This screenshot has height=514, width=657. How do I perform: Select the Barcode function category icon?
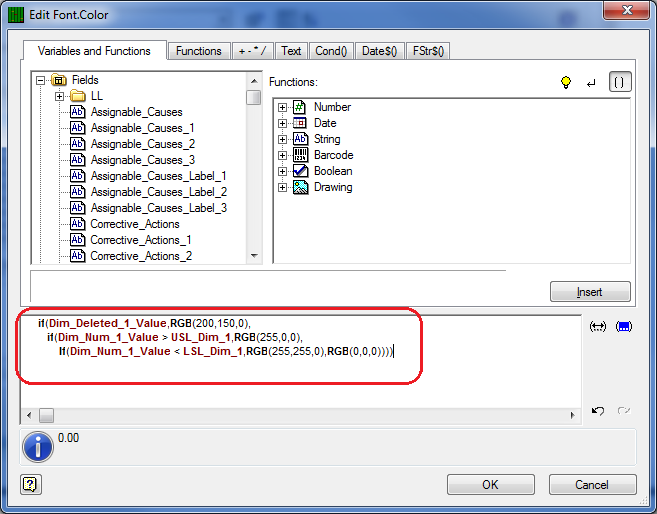(x=300, y=155)
